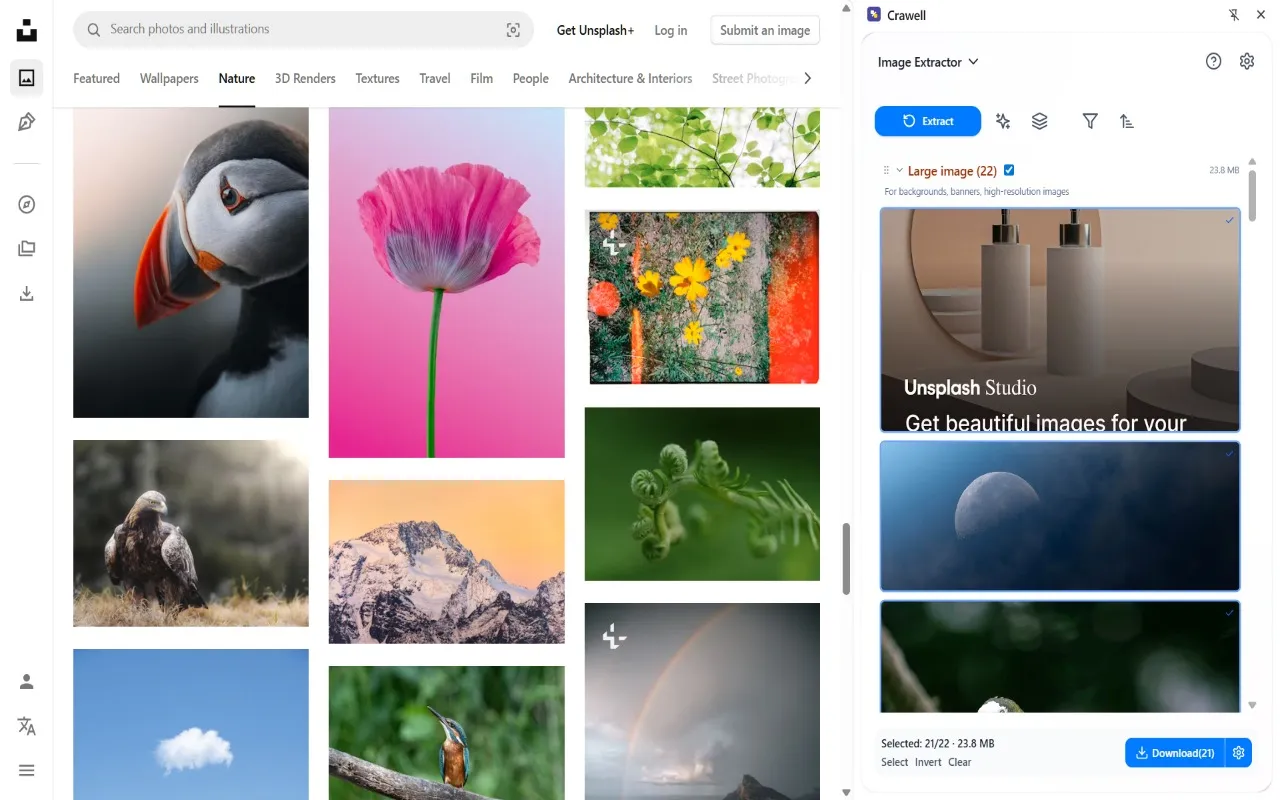Click the layers stack icon
The width and height of the screenshot is (1280, 800).
point(1040,121)
